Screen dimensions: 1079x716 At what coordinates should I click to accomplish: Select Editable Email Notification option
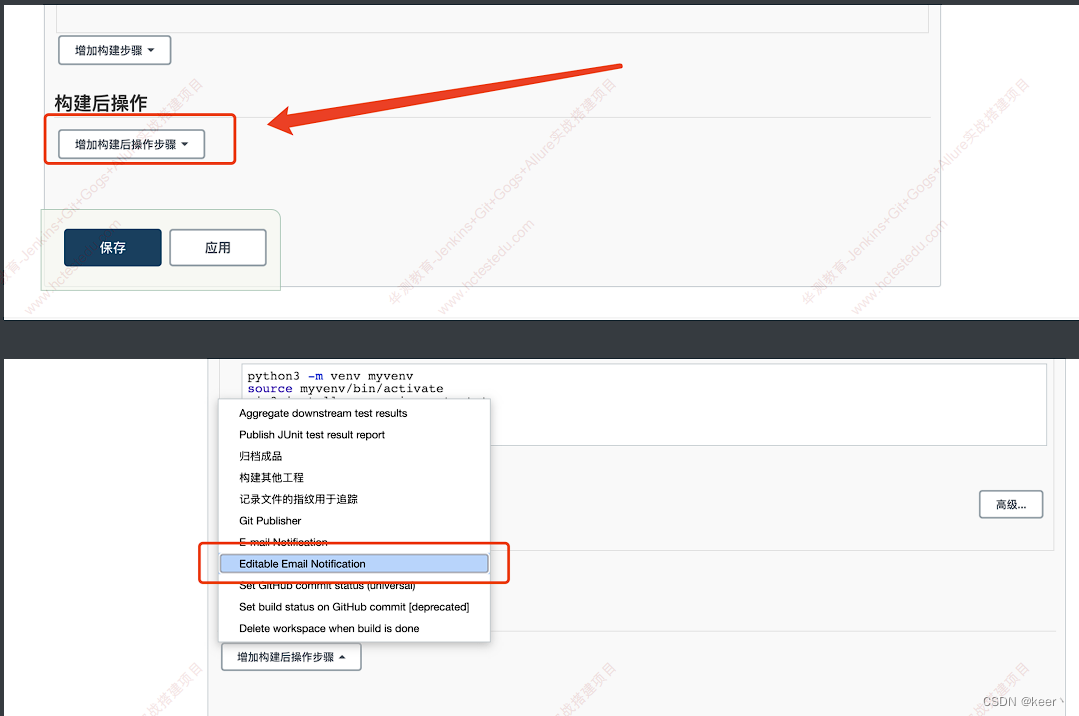click(354, 564)
